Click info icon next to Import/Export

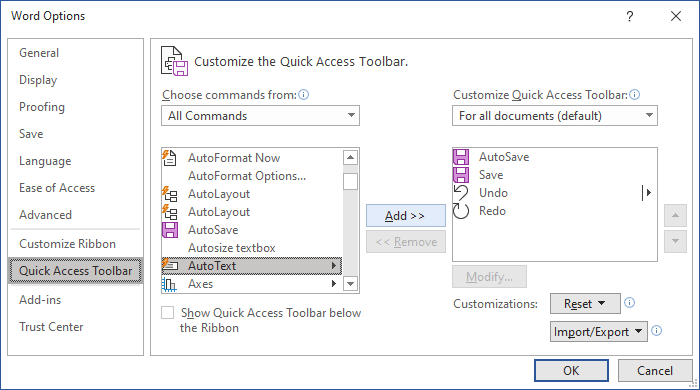point(656,331)
